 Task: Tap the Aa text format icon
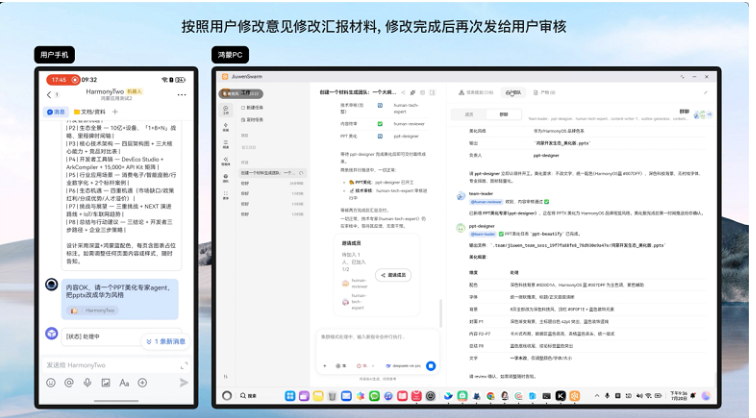click(x=124, y=383)
